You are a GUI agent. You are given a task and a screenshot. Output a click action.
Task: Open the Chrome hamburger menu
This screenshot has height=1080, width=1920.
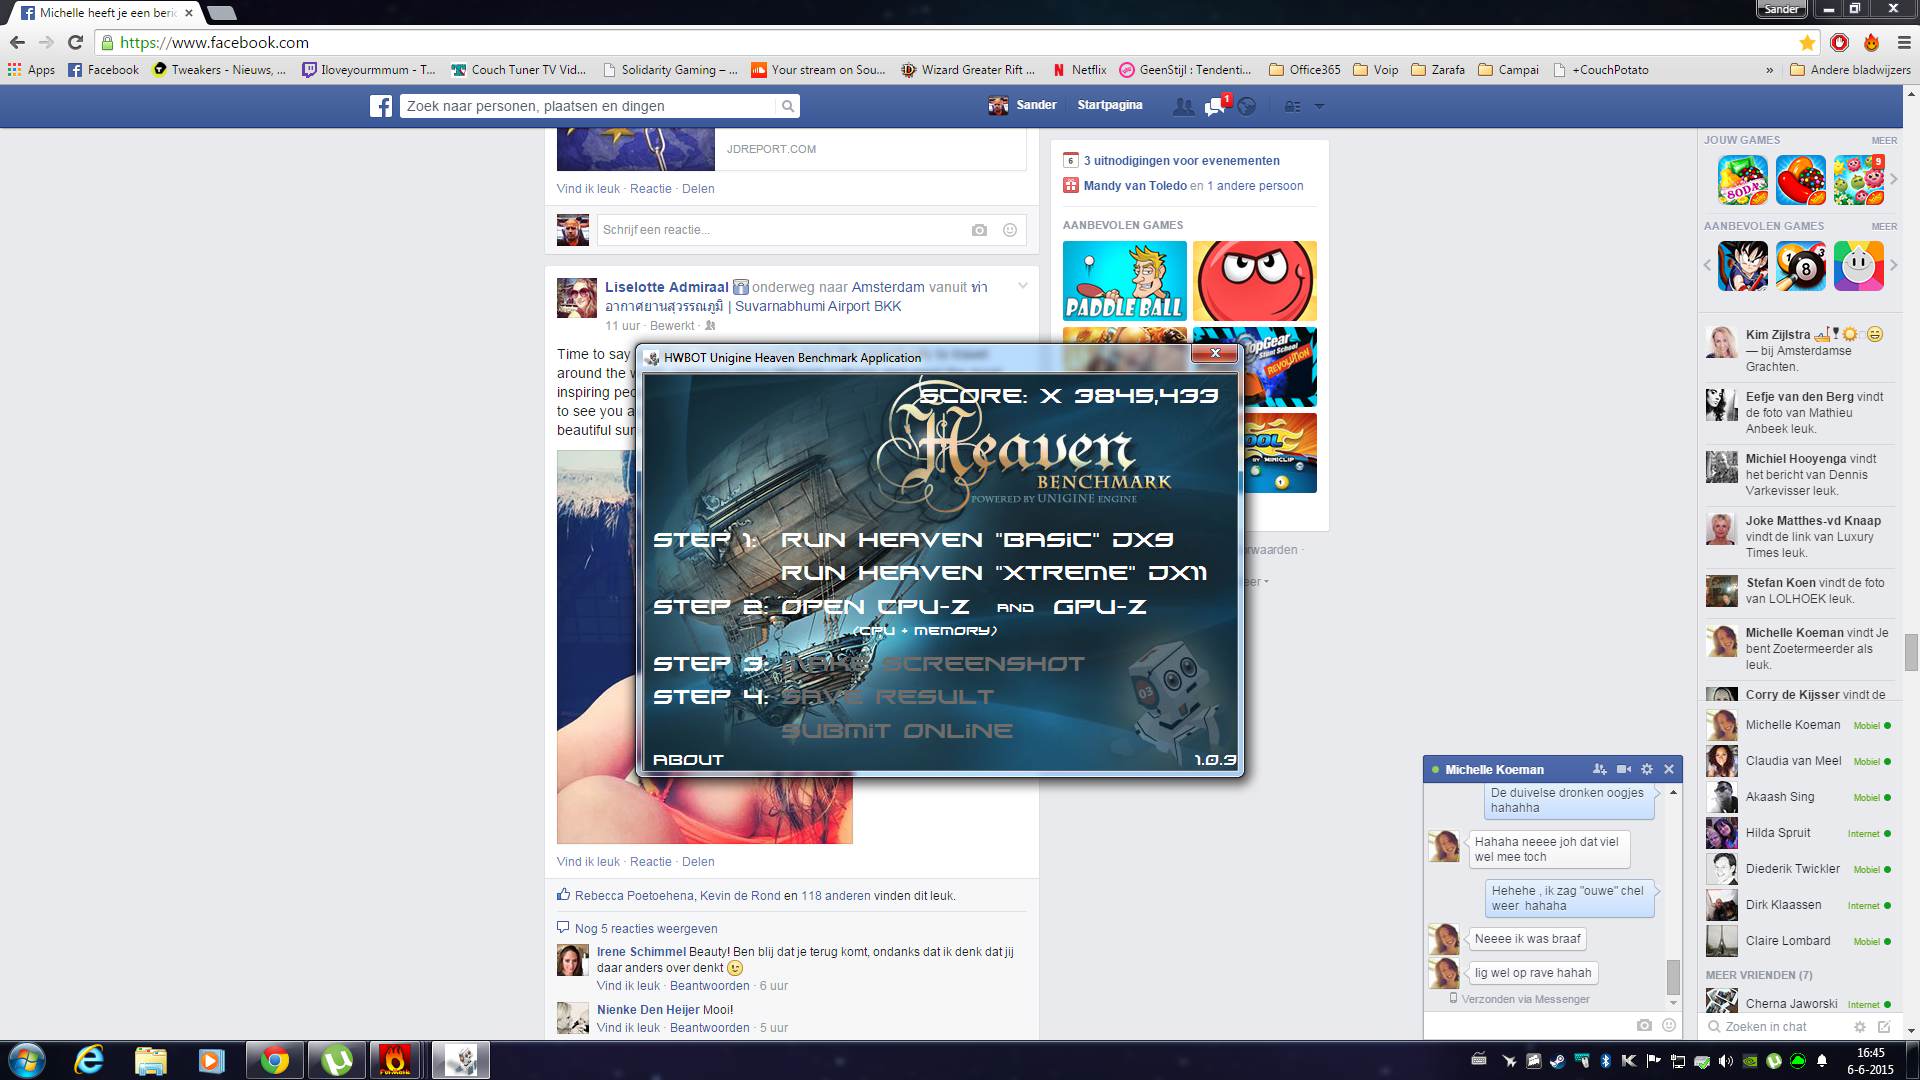pos(1904,43)
